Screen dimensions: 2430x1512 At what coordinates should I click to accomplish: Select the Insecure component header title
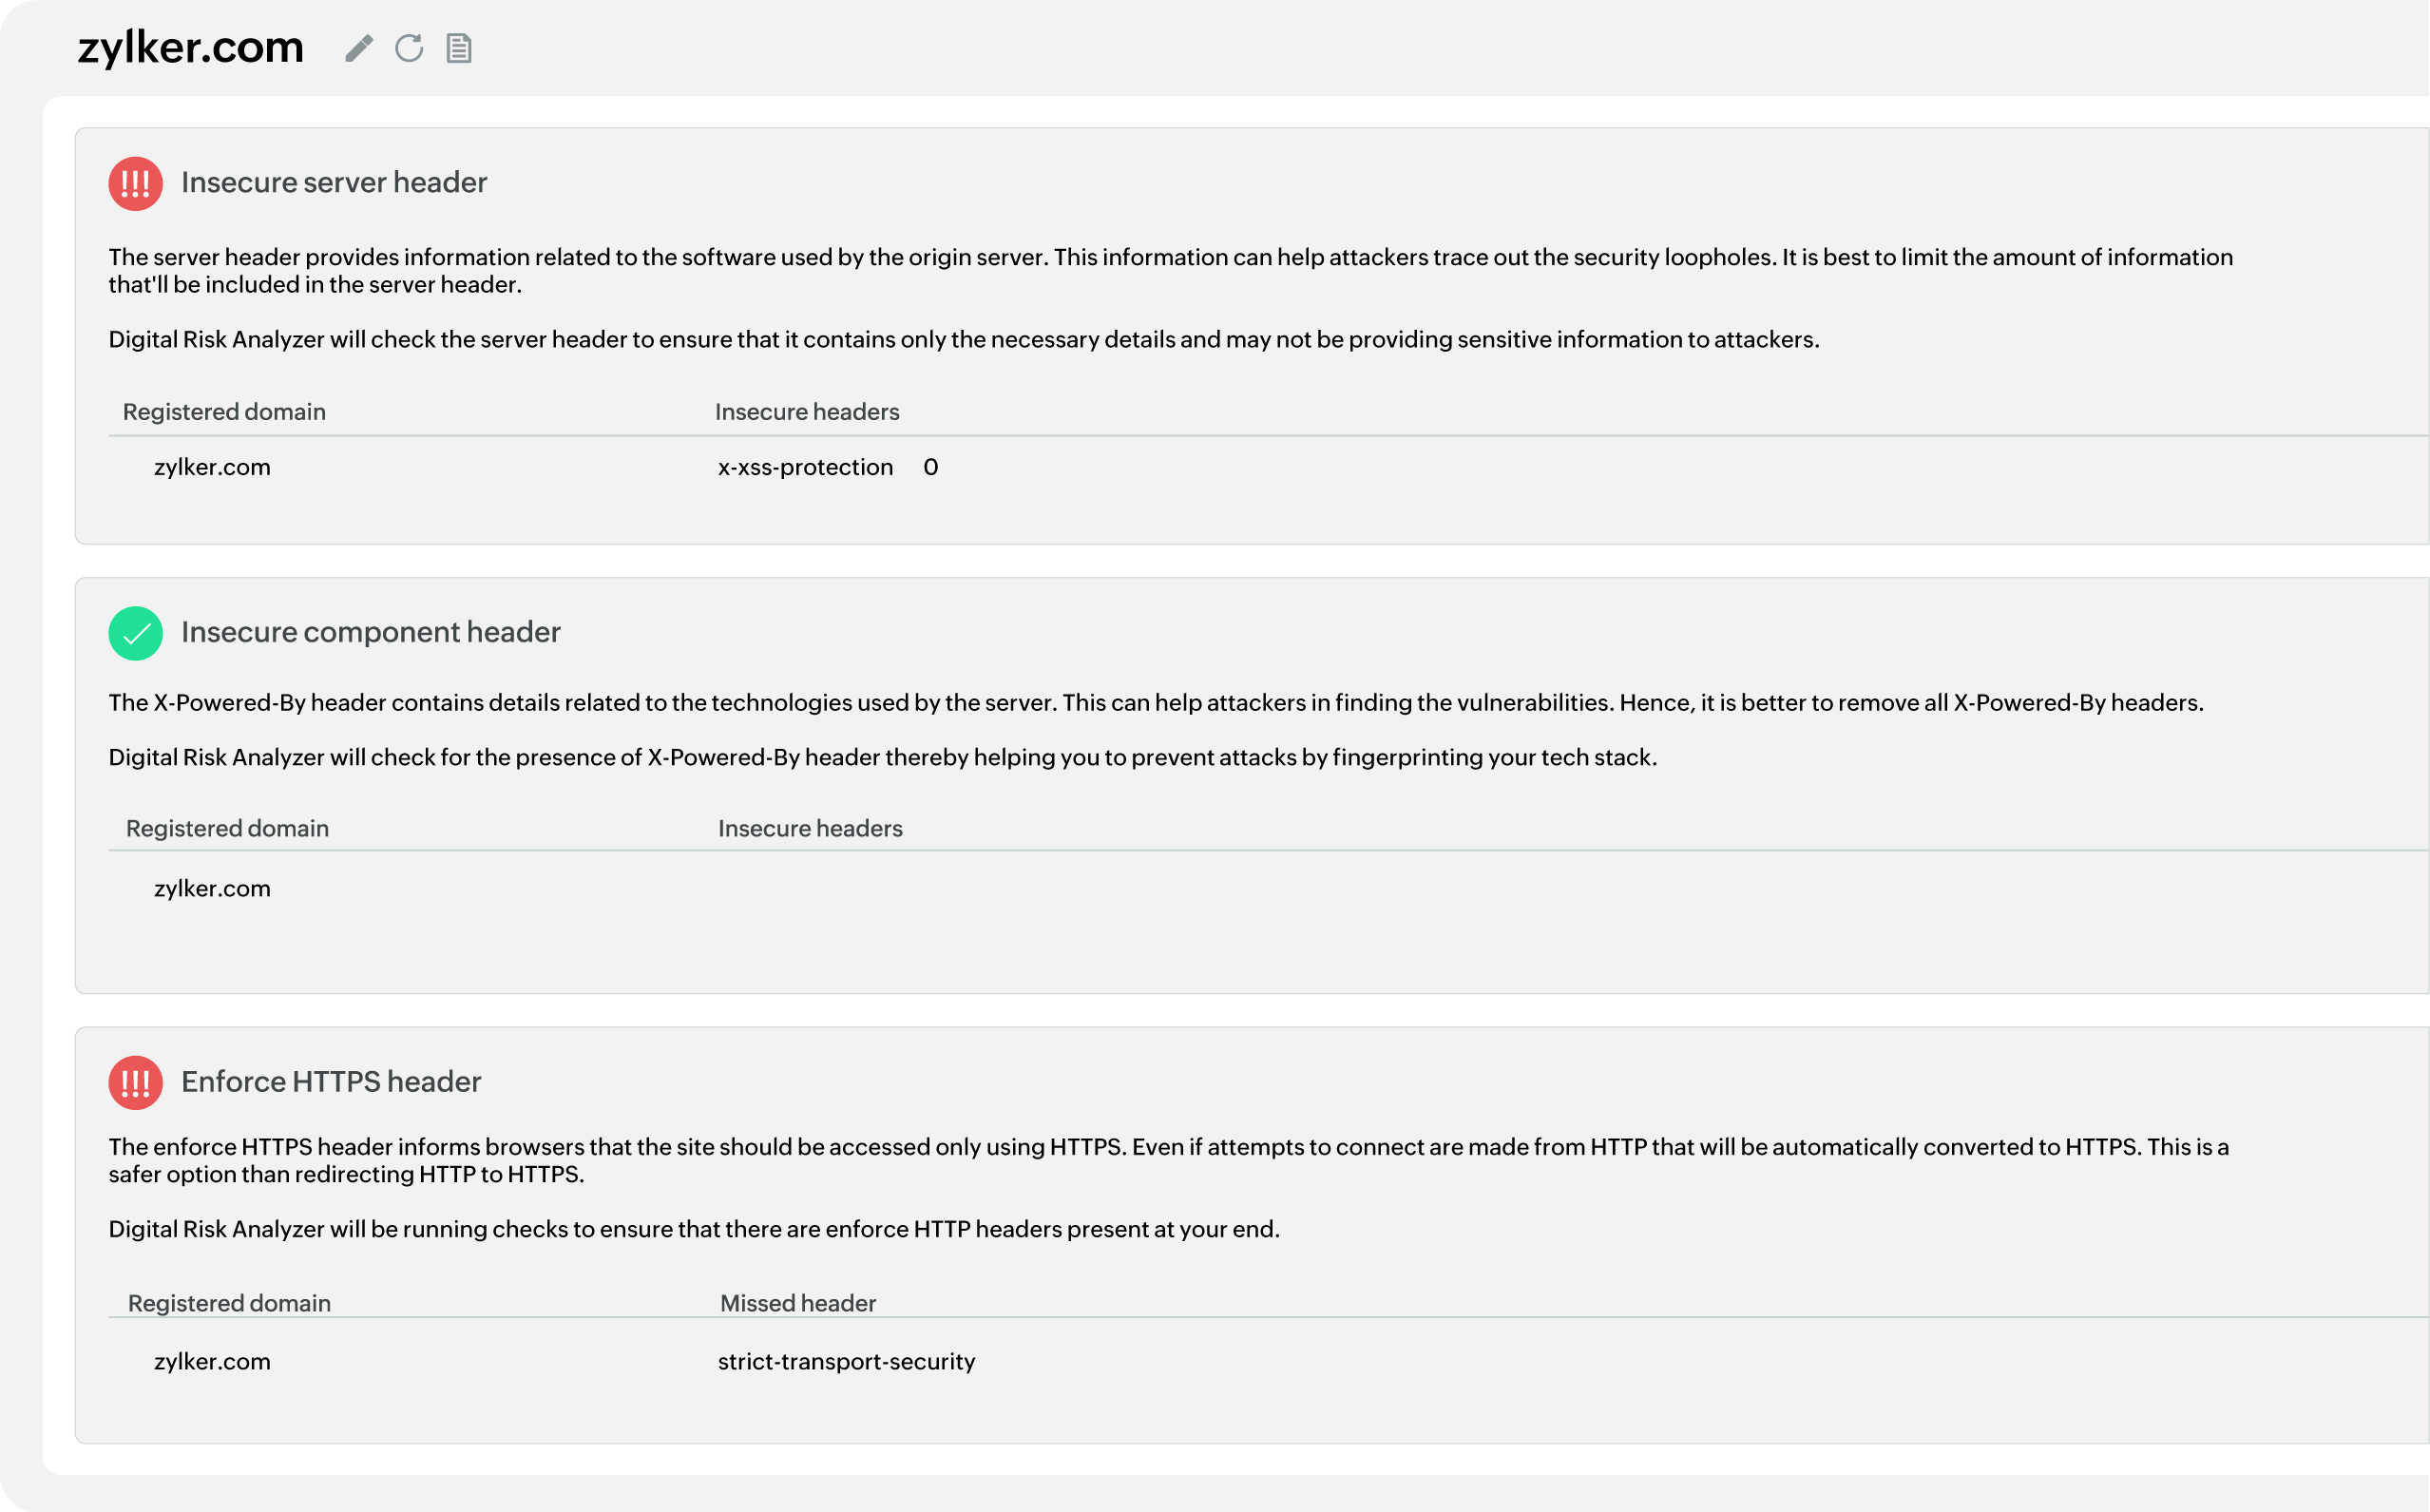point(371,632)
